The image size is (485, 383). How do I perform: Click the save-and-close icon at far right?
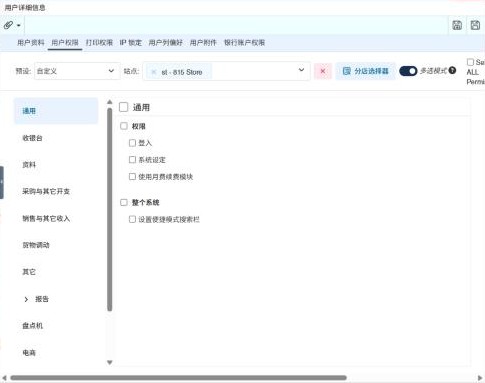[475, 25]
